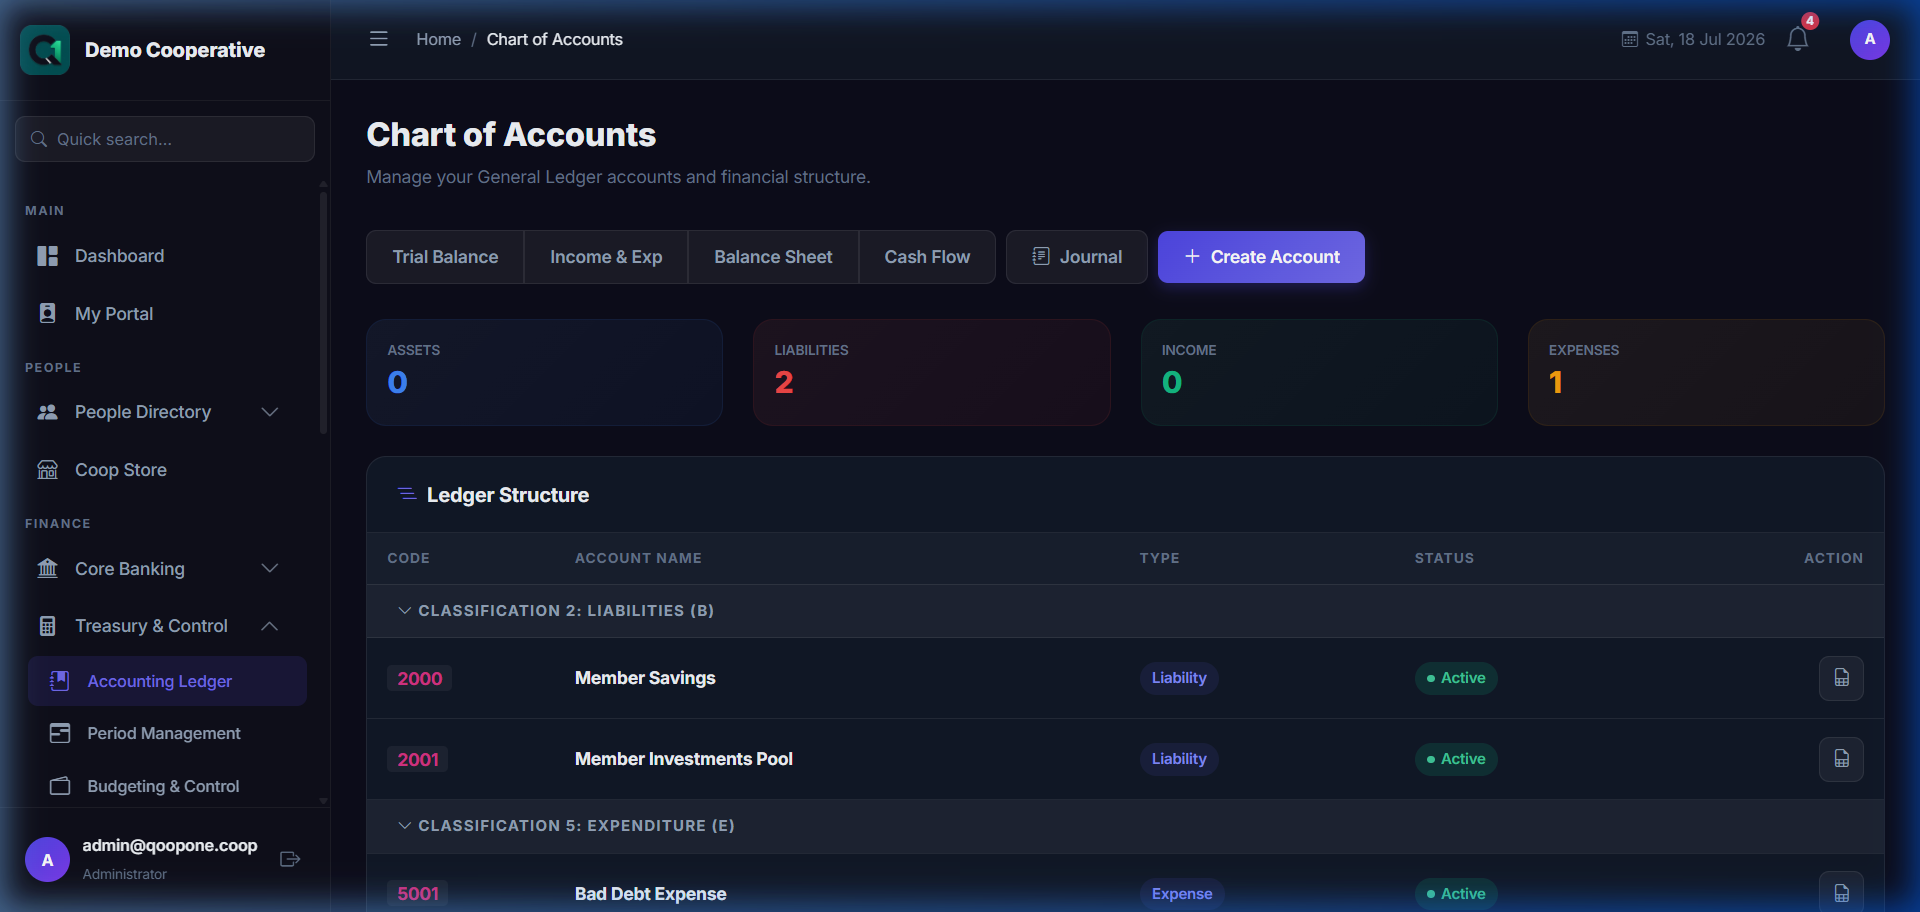The height and width of the screenshot is (912, 1920).
Task: Switch to the Trial Balance tab
Action: (445, 257)
